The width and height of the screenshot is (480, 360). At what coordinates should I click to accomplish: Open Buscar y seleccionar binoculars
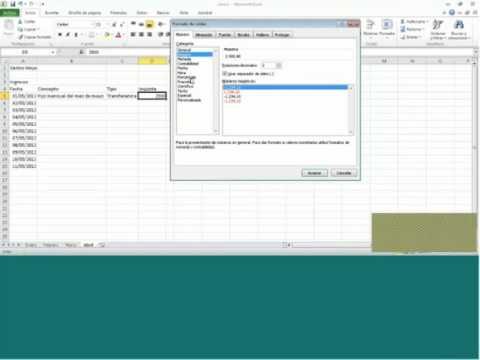(x=459, y=29)
